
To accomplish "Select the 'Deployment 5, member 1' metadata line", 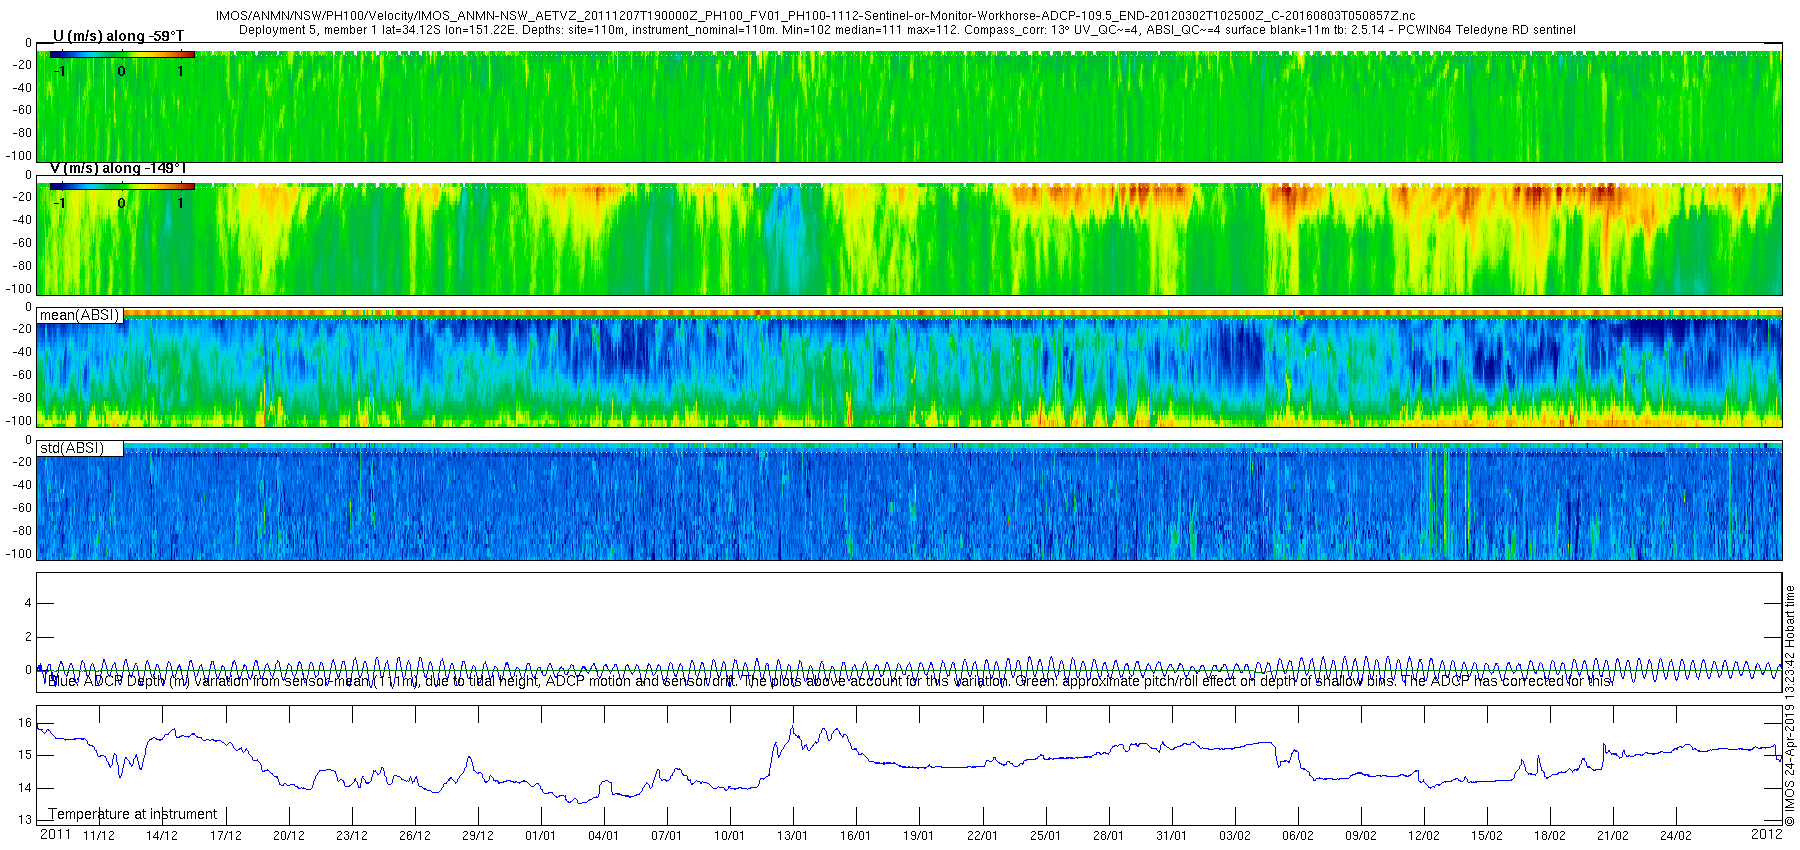I will [x=907, y=30].
